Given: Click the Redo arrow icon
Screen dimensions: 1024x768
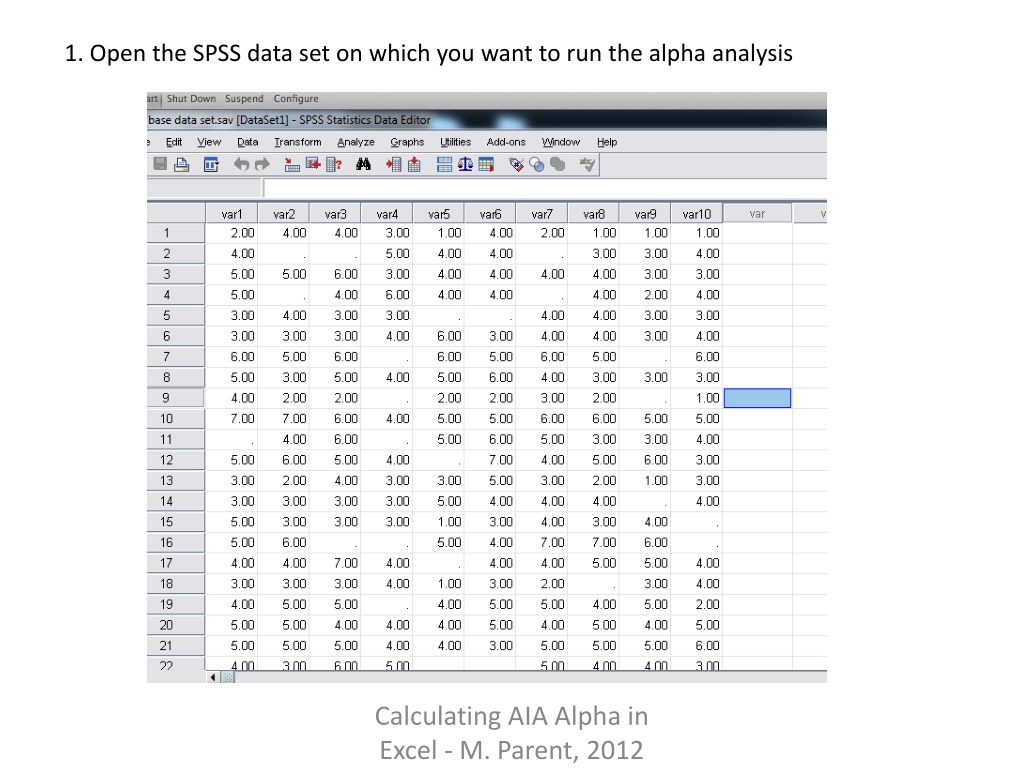Looking at the screenshot, I should pyautogui.click(x=263, y=165).
